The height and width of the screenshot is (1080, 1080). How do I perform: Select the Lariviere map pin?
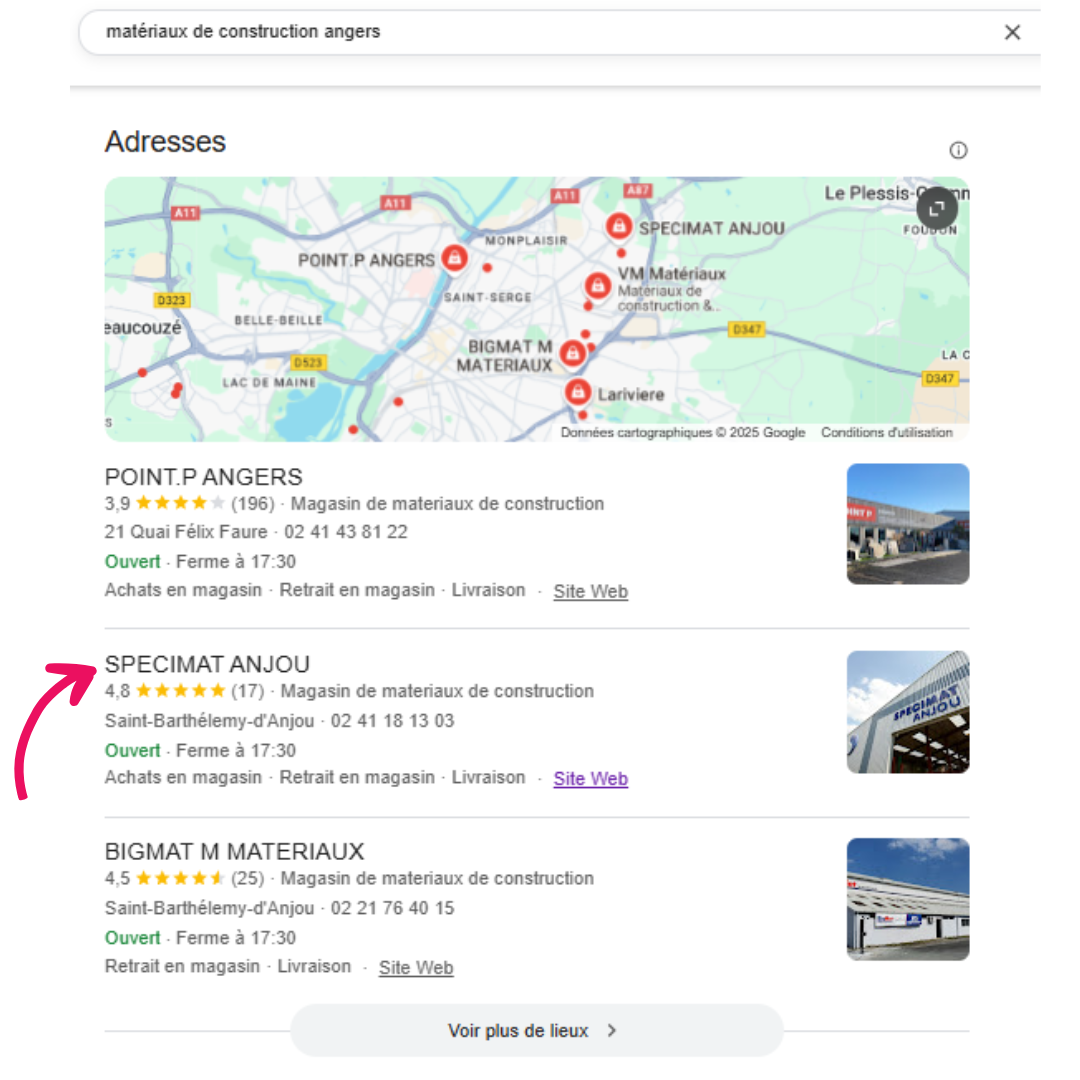578,393
